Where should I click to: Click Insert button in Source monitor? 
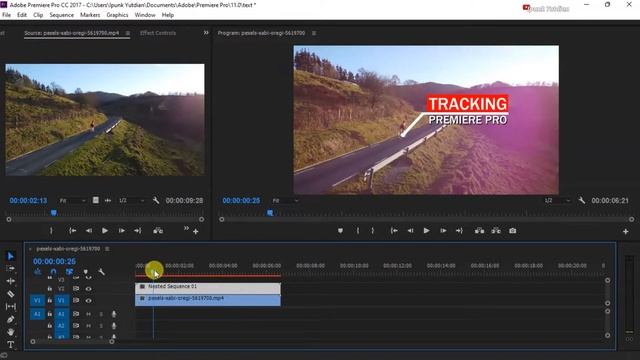(158, 231)
